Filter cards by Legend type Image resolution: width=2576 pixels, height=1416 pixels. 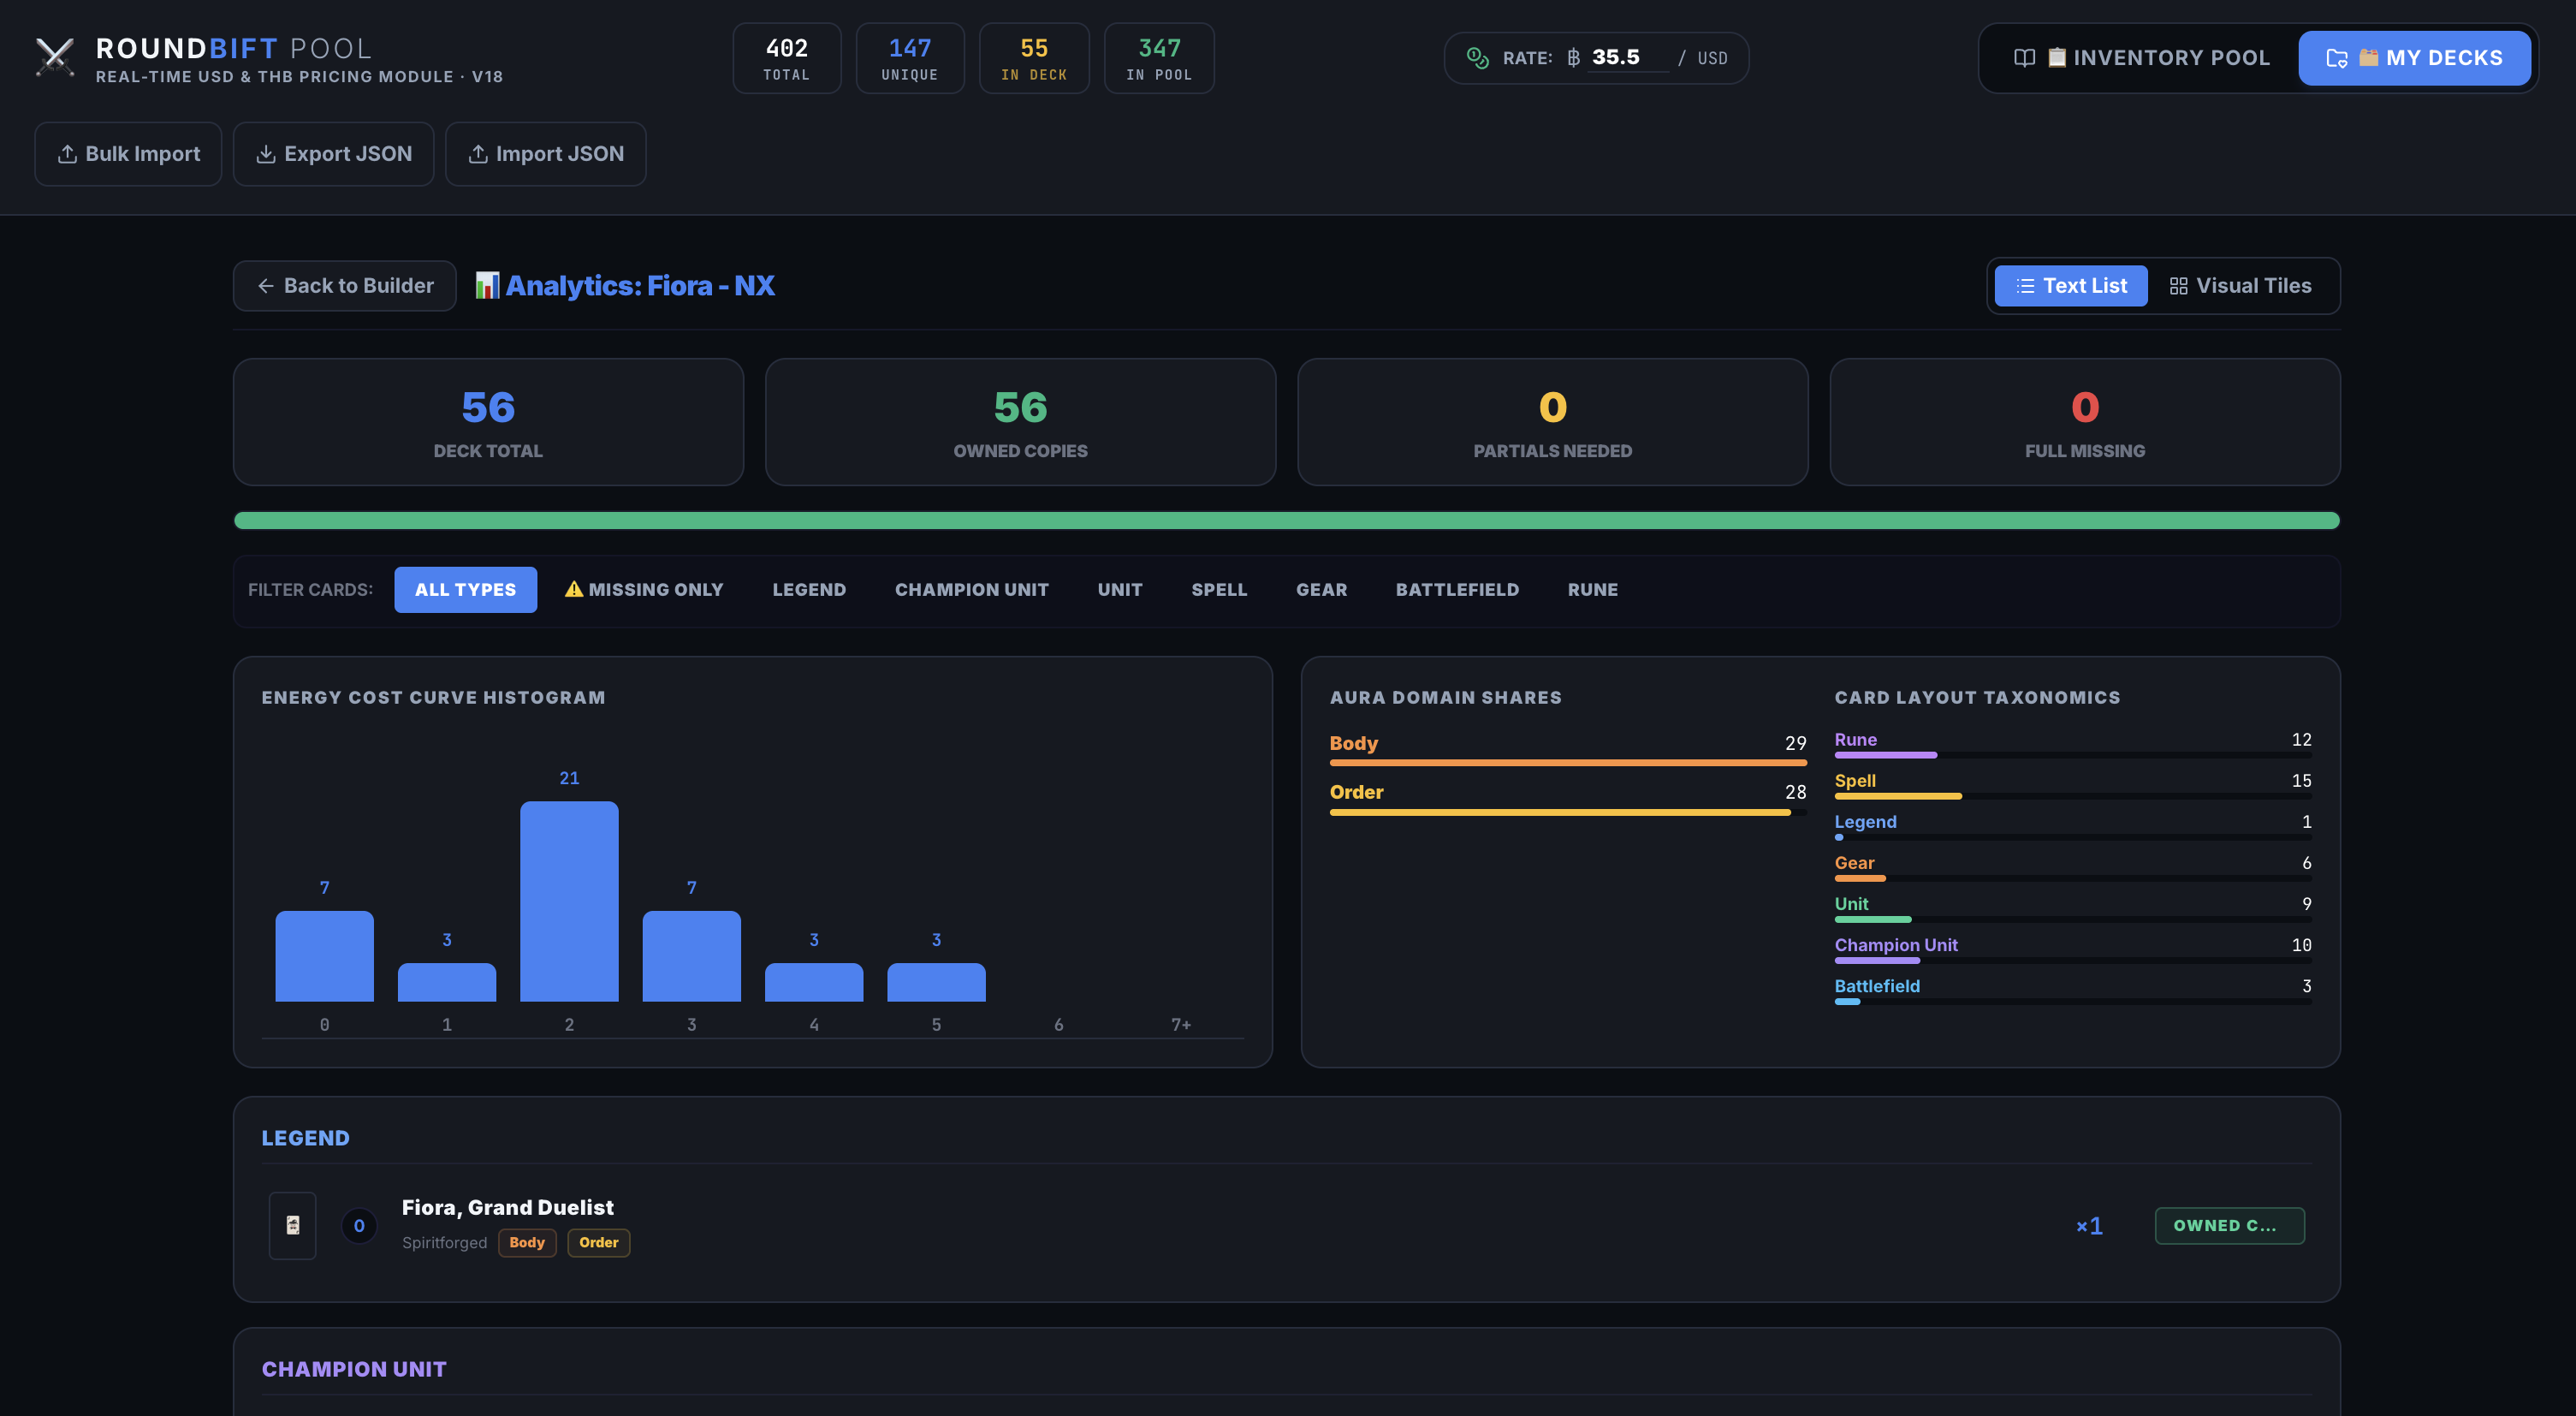tap(809, 590)
